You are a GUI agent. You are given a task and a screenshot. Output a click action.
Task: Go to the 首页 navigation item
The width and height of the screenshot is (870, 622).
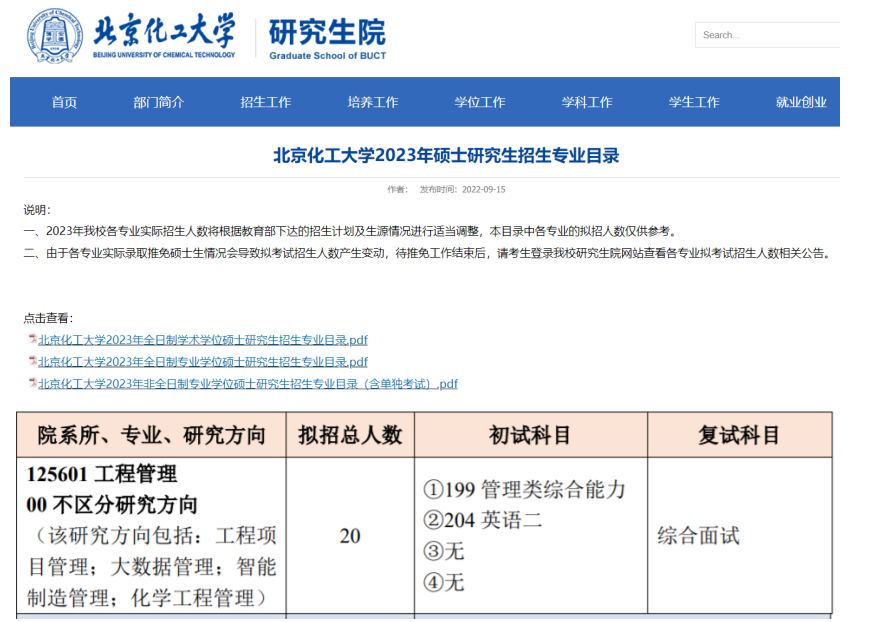(64, 102)
